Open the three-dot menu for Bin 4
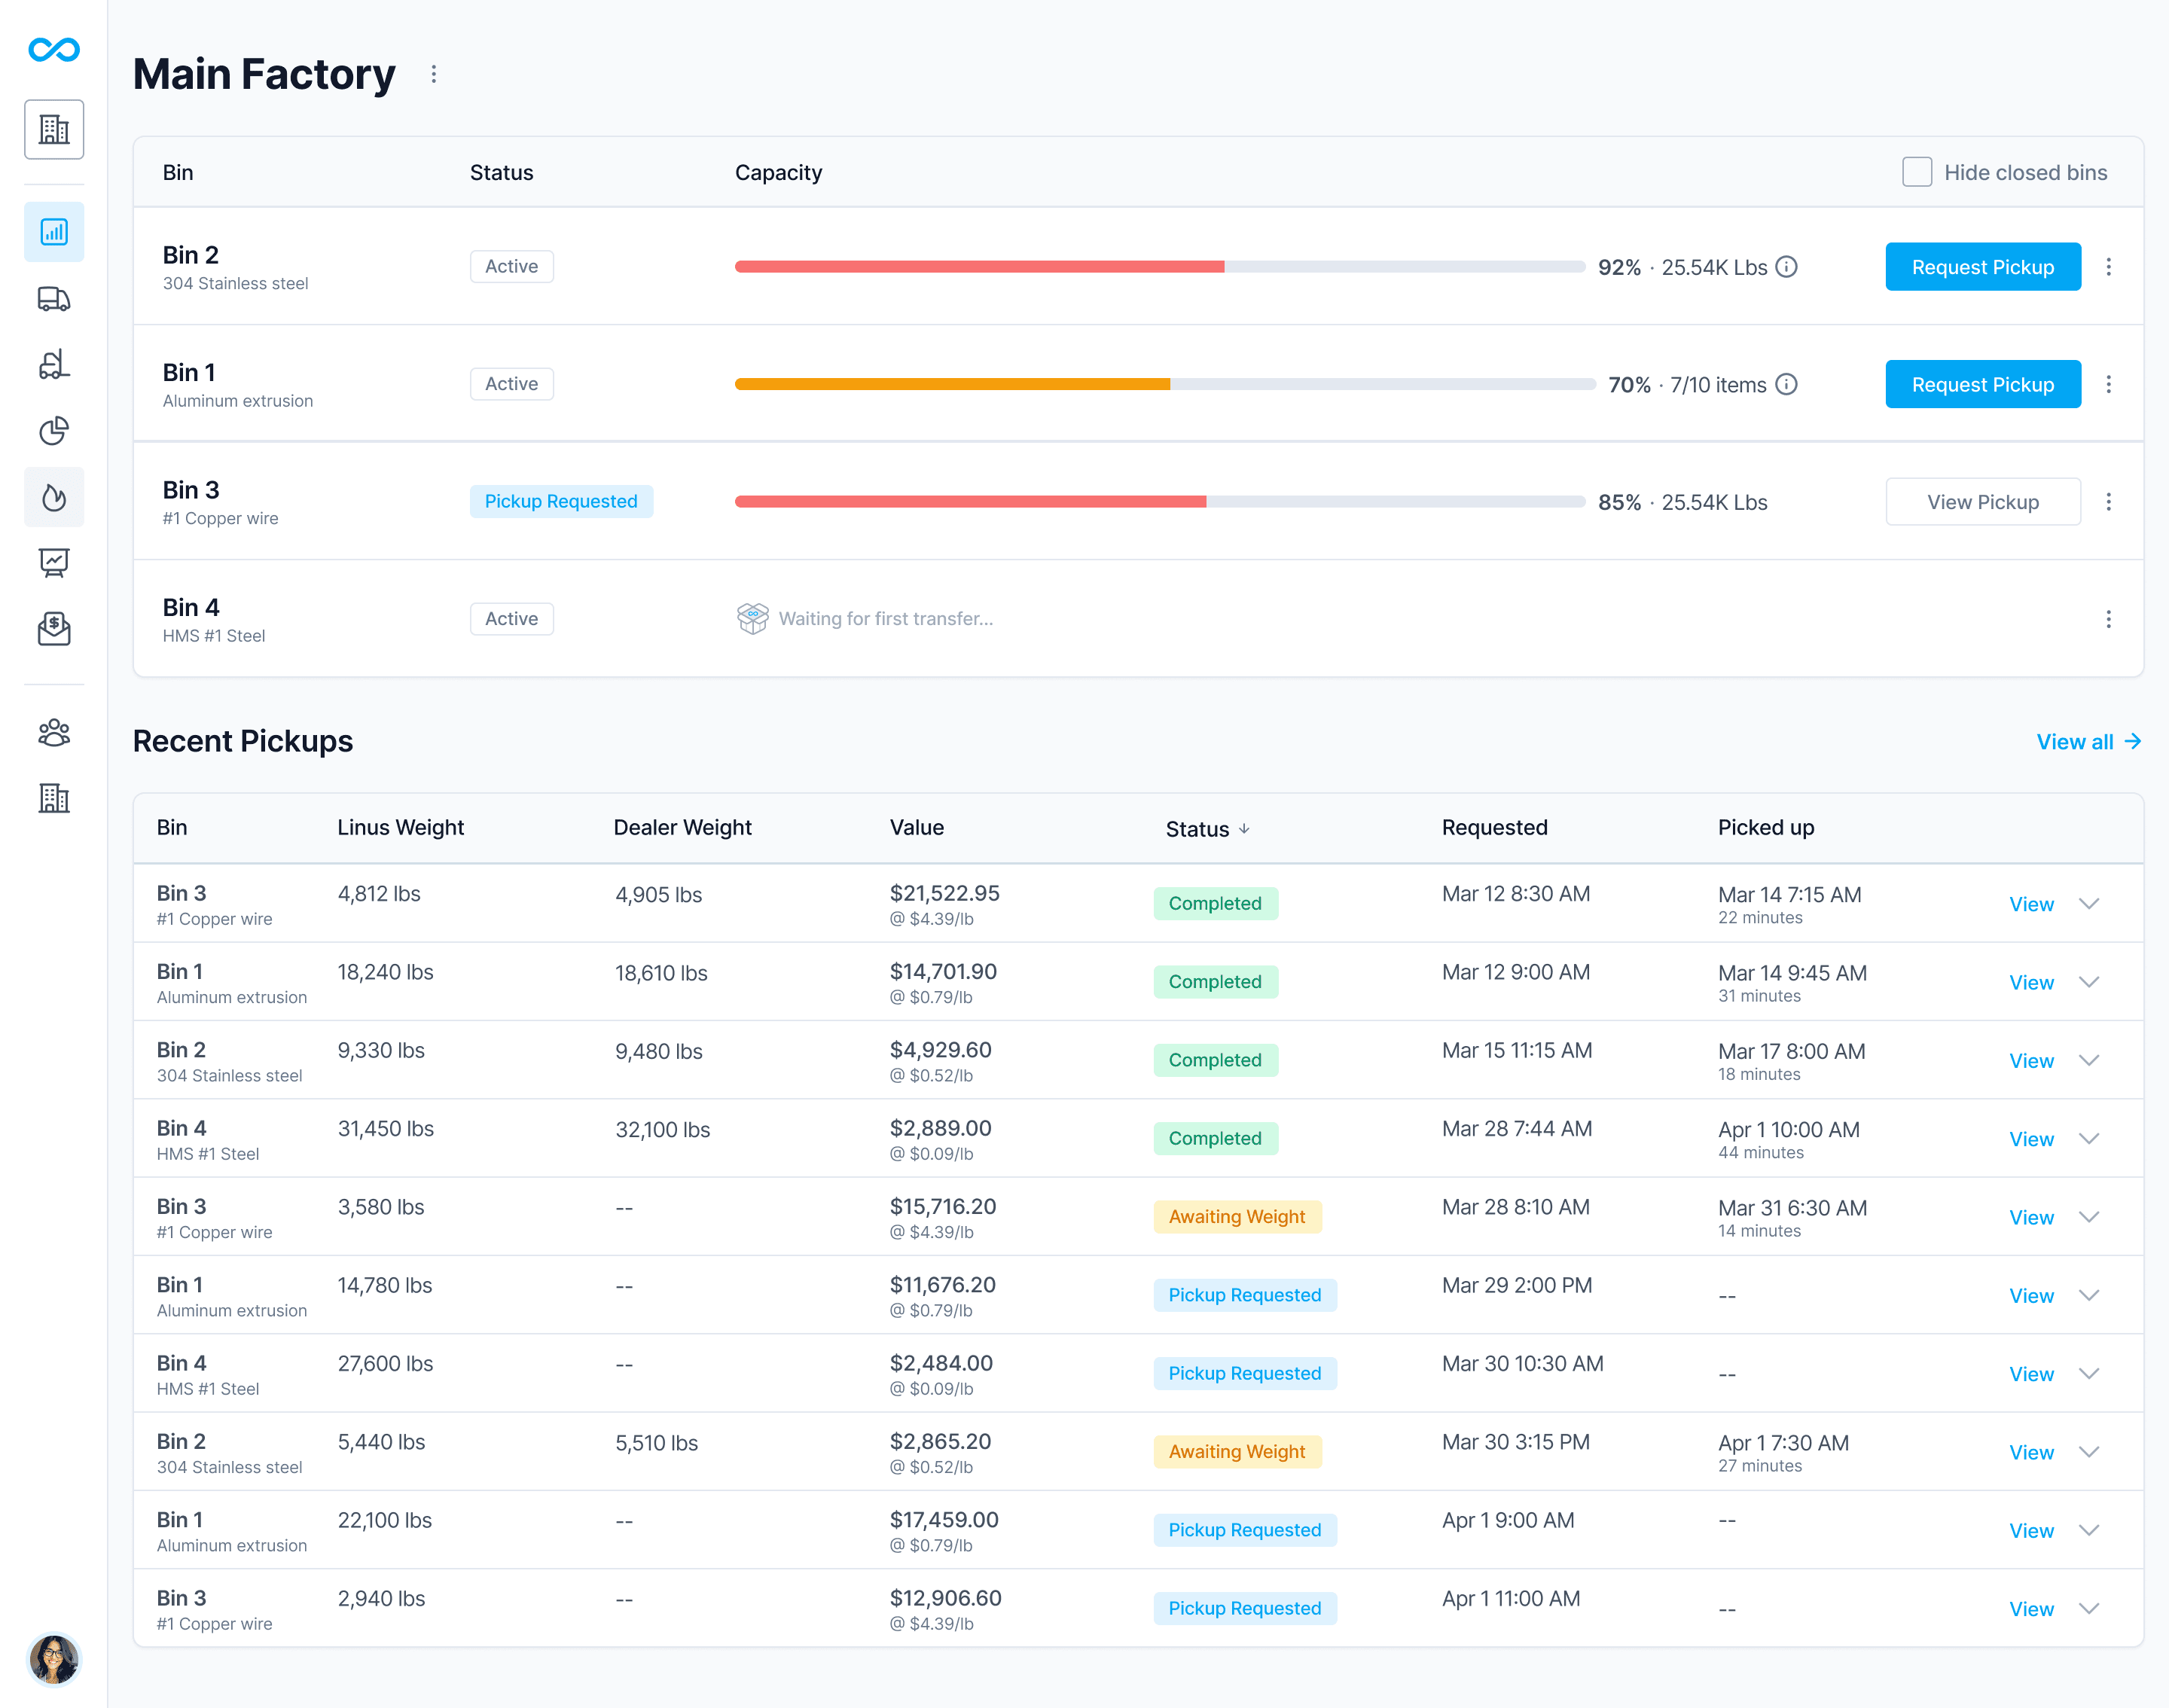Viewport: 2169px width, 1708px height. coord(2108,619)
